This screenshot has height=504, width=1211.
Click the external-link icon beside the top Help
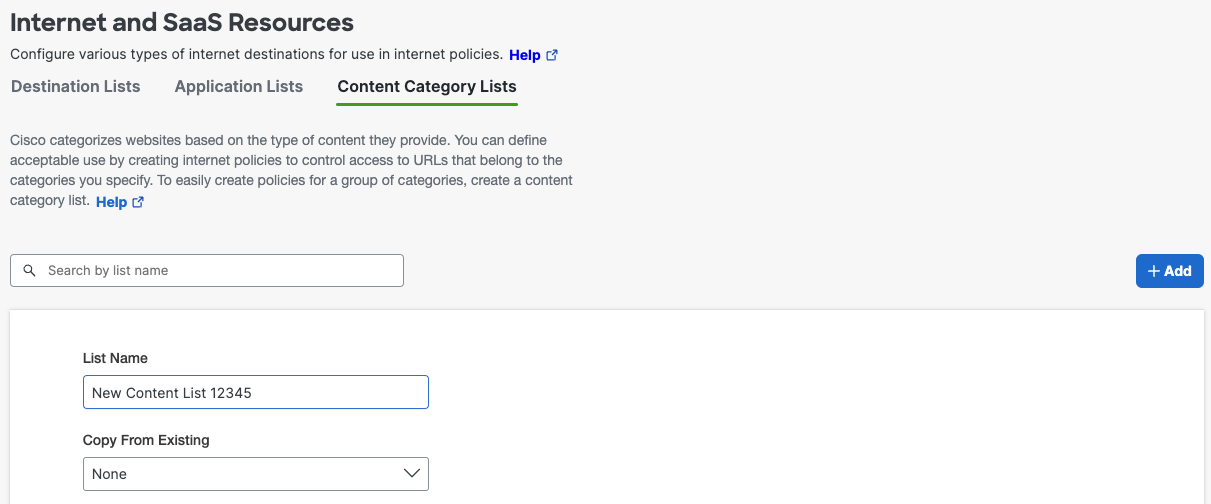point(552,55)
